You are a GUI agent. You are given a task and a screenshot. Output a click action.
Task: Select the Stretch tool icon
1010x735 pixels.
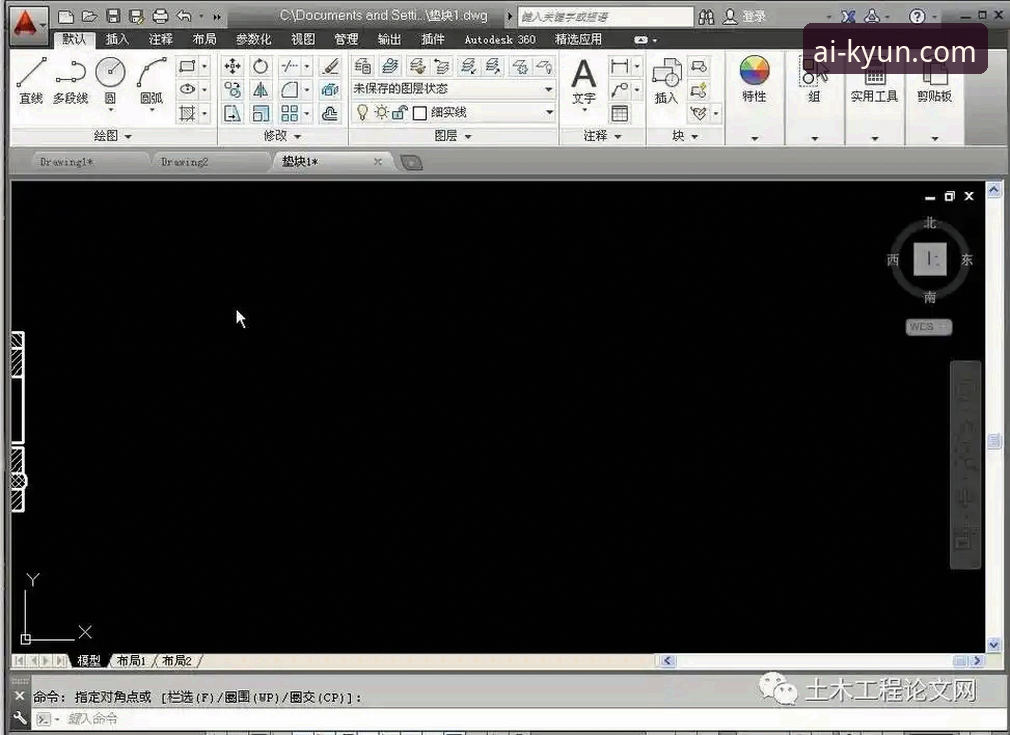pyautogui.click(x=232, y=113)
